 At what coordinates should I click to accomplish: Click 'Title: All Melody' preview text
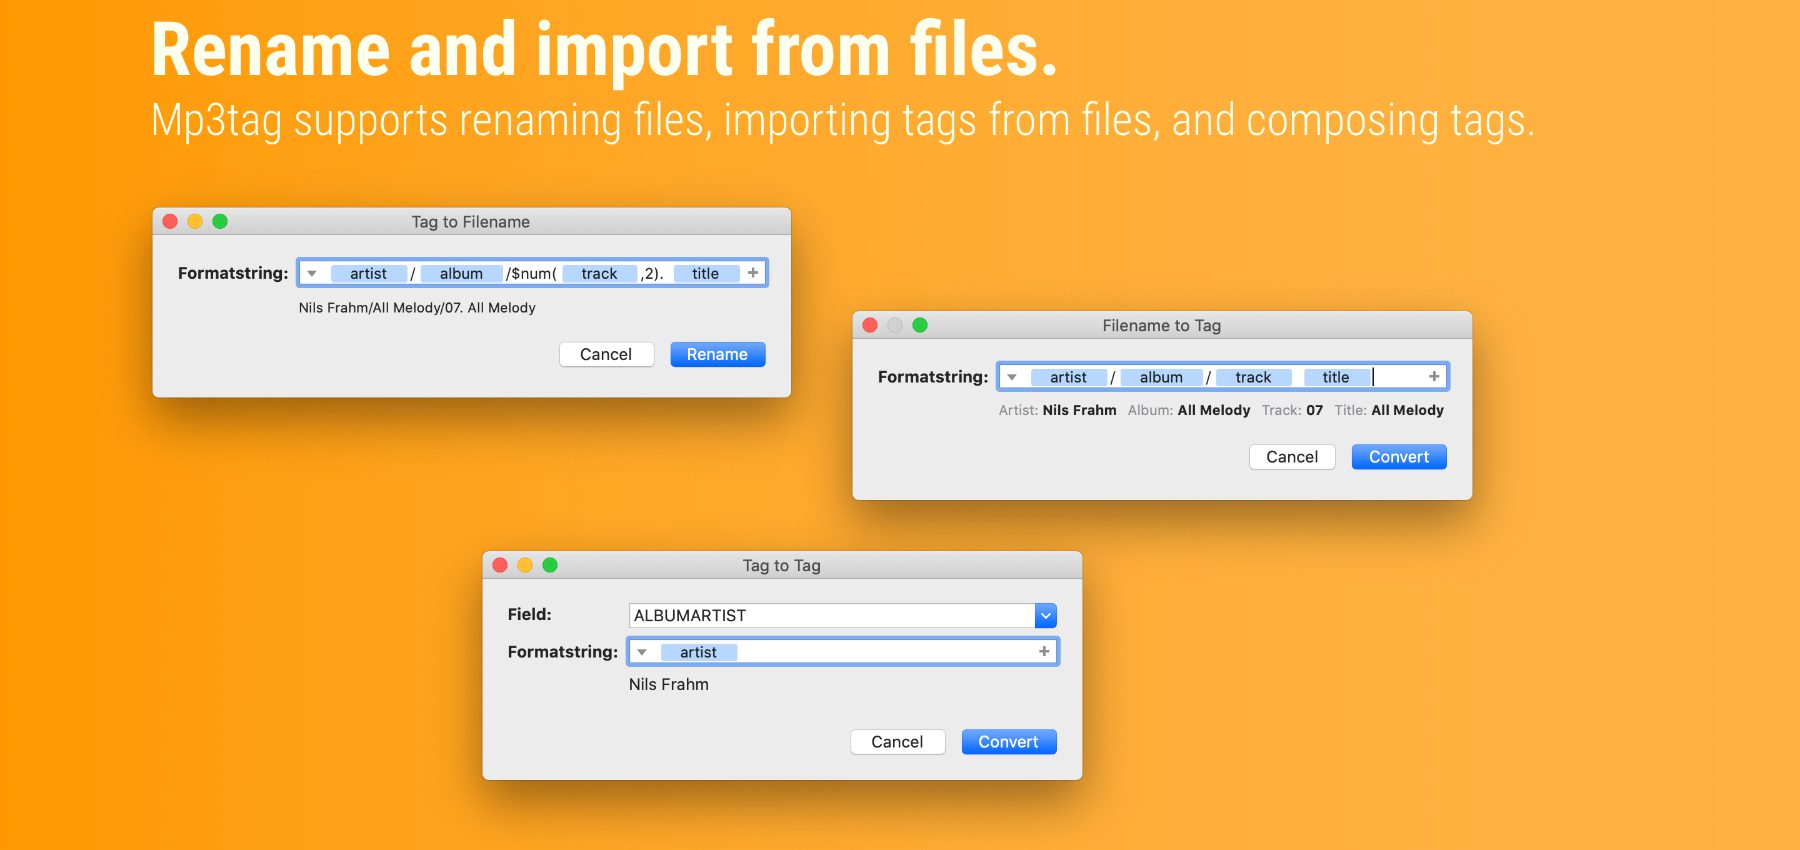click(1389, 410)
